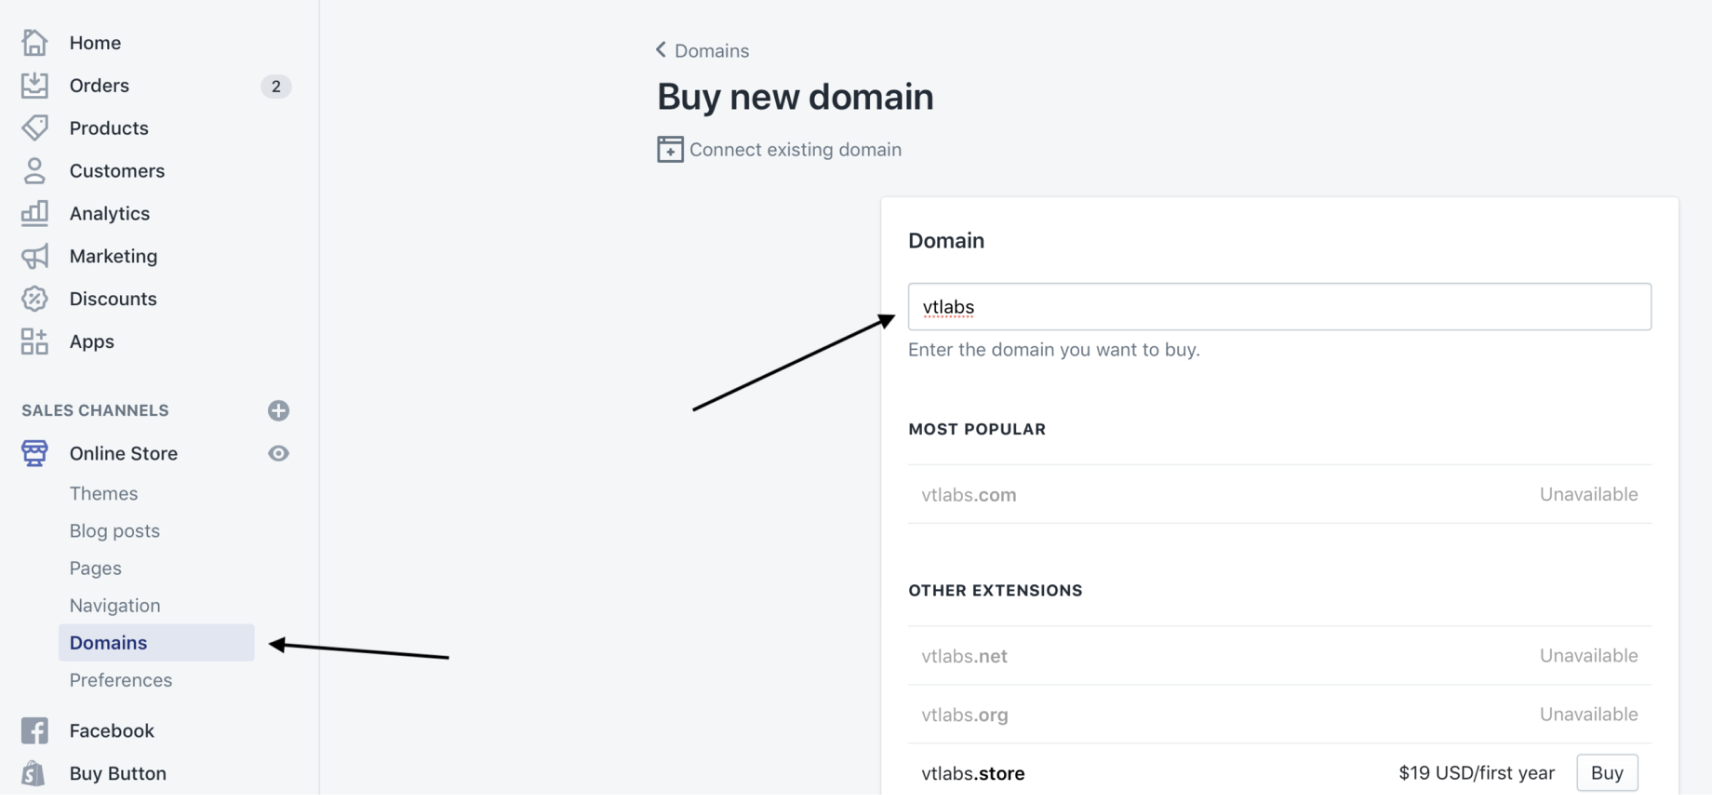Viewport: 1712px width, 795px height.
Task: Open Orders from the sidebar icon
Action: coord(35,85)
